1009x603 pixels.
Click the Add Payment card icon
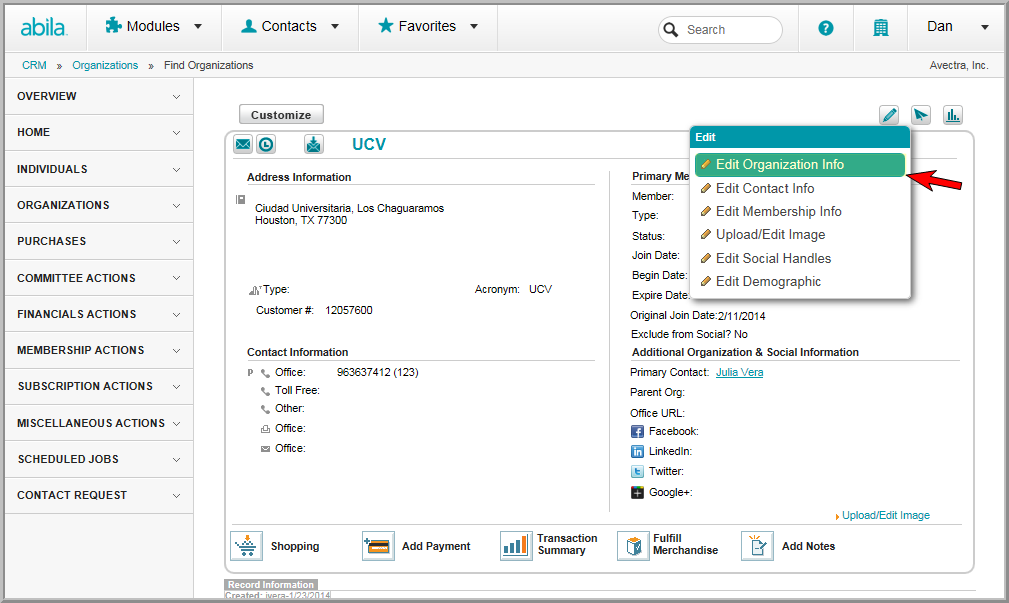(x=378, y=546)
